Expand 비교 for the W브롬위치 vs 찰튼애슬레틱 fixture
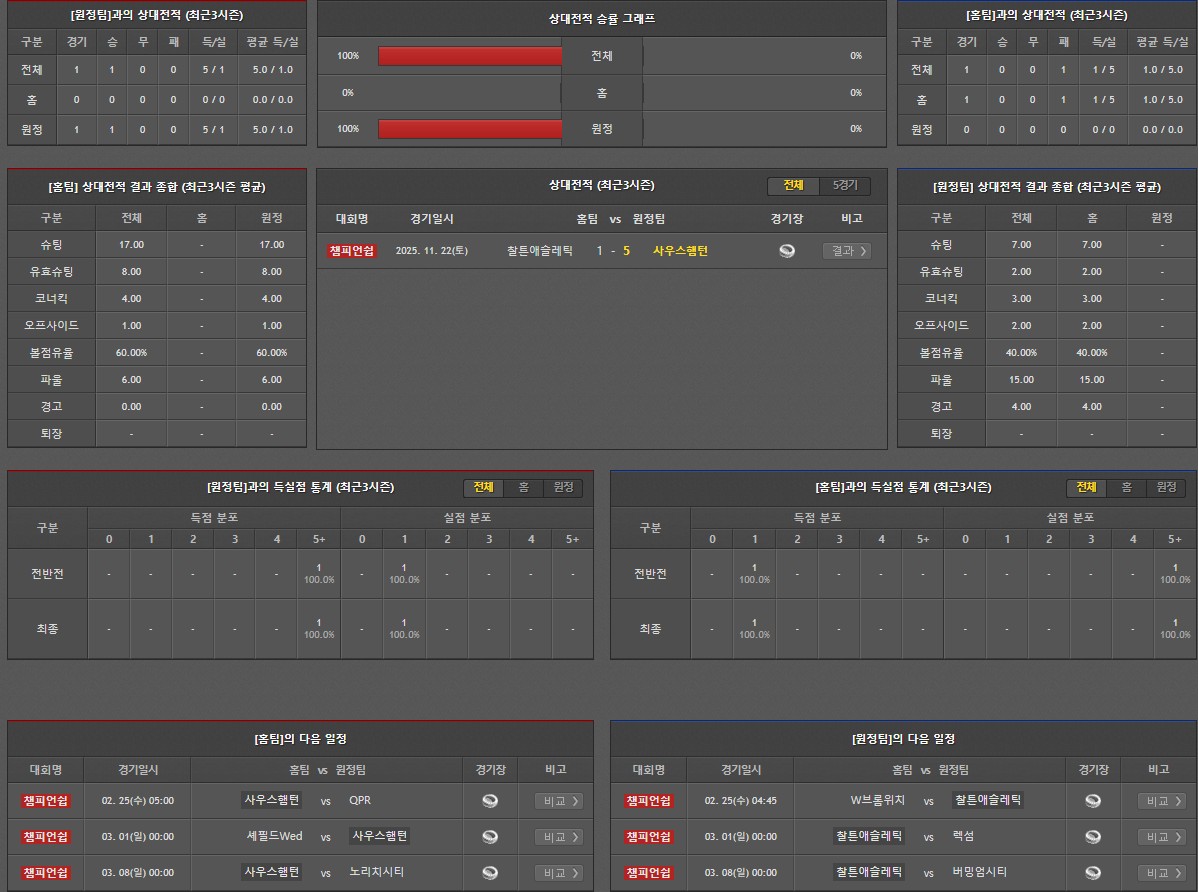1198x892 pixels. coord(1161,801)
